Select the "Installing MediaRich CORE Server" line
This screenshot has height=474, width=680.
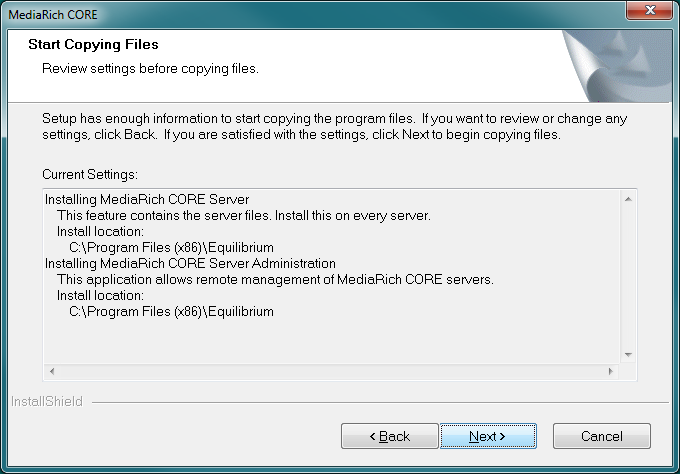point(147,199)
